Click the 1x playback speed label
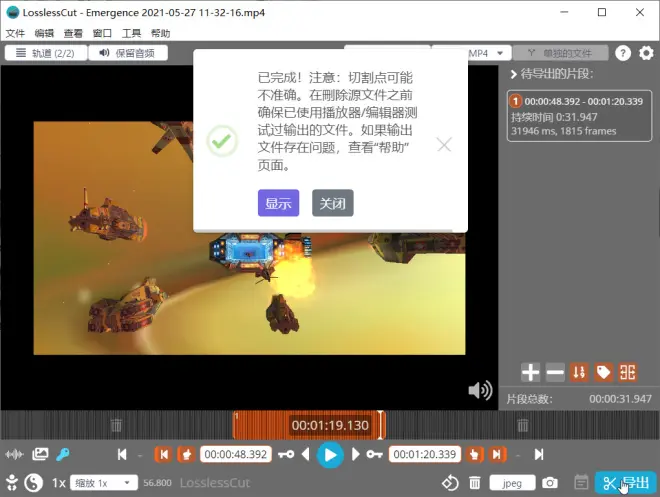 click(x=59, y=483)
